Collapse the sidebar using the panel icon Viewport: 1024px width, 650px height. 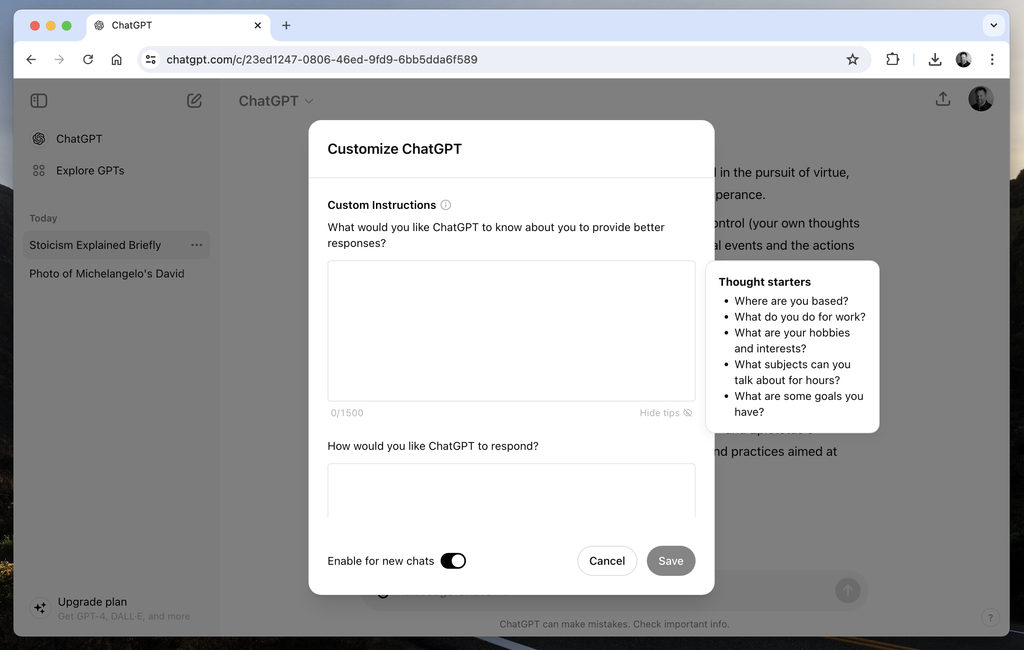[x=39, y=100]
